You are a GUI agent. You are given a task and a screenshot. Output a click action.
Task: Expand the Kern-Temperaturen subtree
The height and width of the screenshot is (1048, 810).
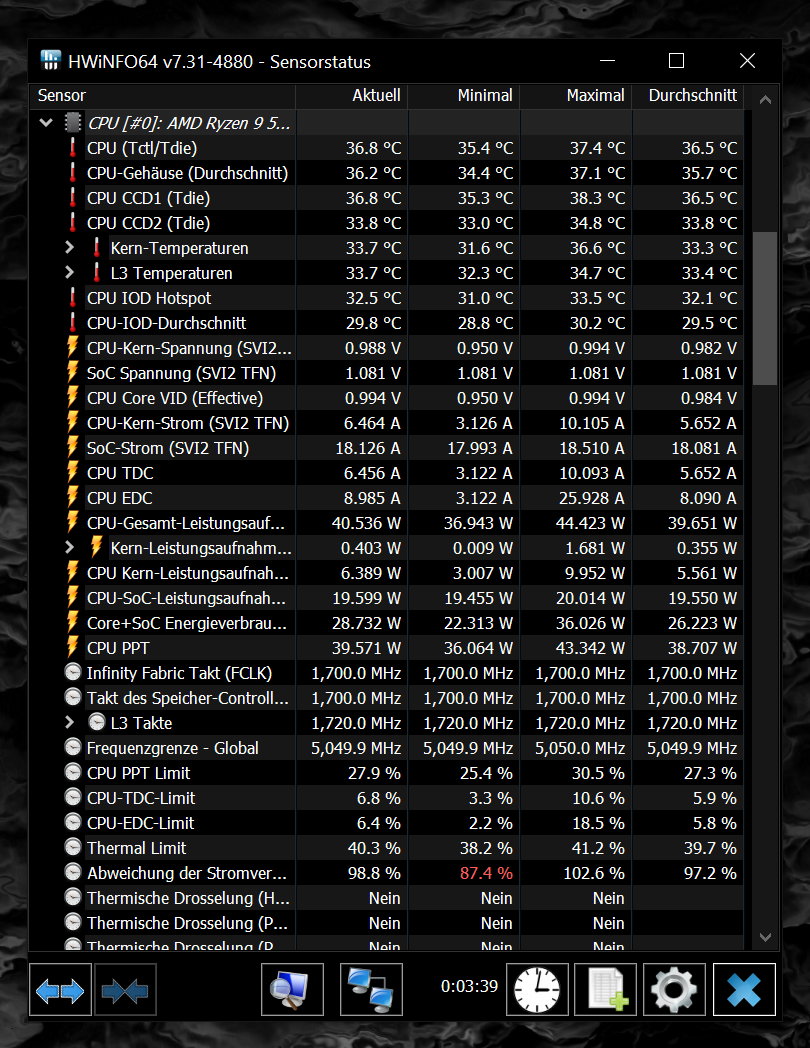click(x=70, y=247)
